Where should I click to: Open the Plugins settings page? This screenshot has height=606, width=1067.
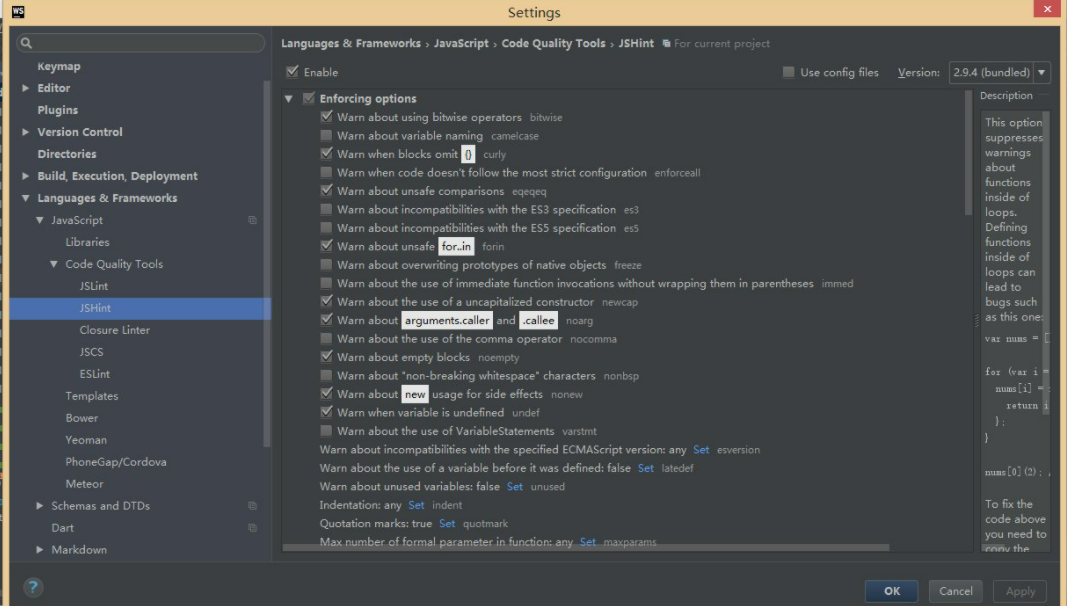click(x=57, y=110)
